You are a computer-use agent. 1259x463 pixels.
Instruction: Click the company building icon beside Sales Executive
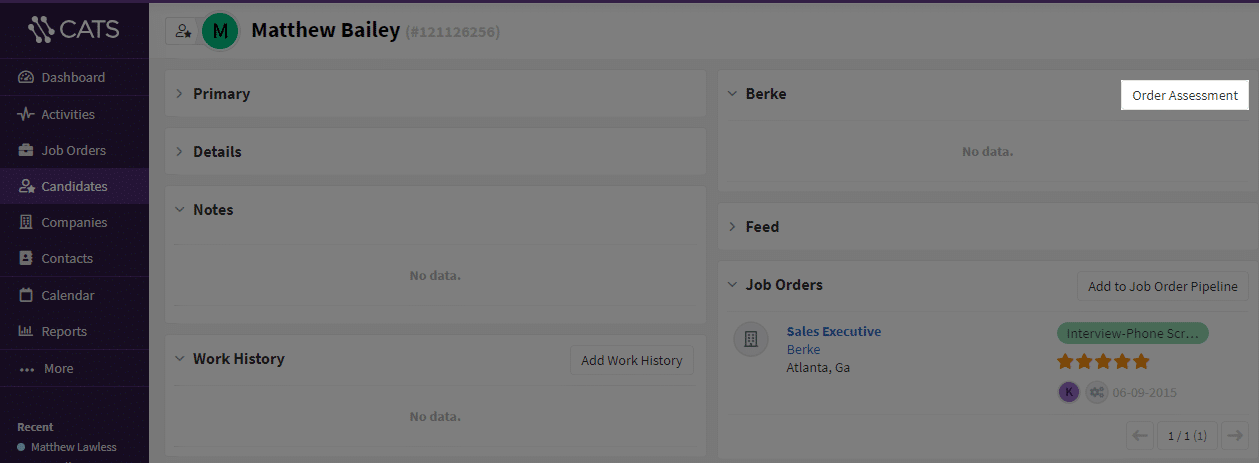751,339
